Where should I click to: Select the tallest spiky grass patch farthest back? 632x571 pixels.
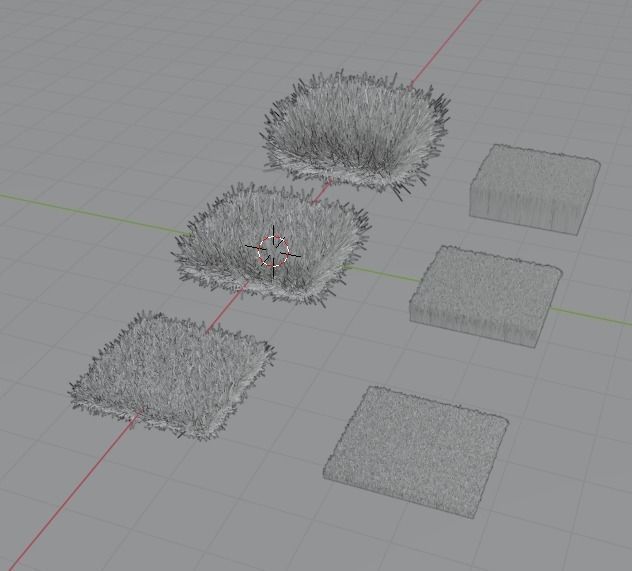tap(356, 133)
